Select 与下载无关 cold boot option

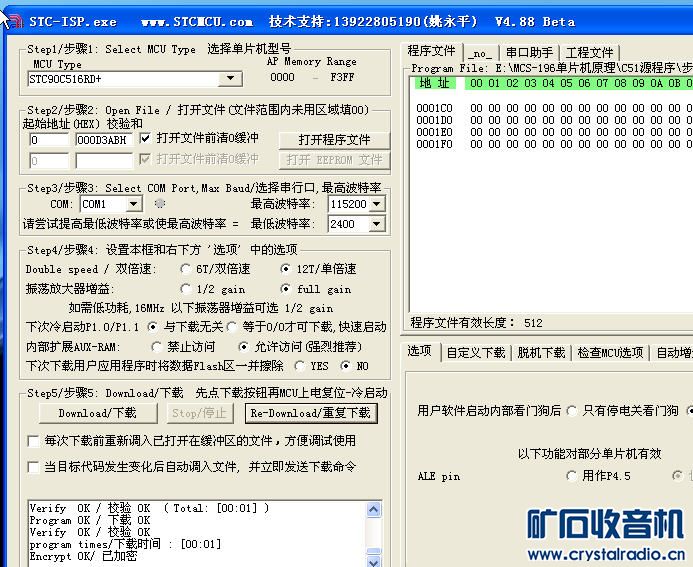point(152,327)
